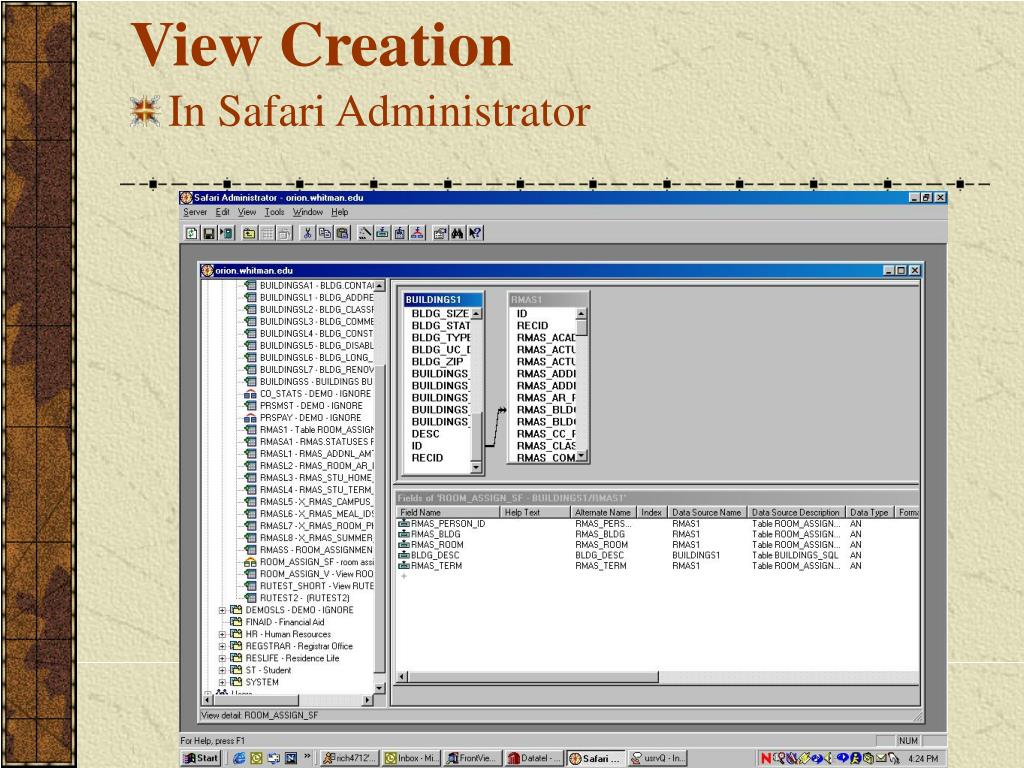Screen dimensions: 1024x768
Task: Click BUILDINGS1 list scroll down arrow
Action: [476, 467]
